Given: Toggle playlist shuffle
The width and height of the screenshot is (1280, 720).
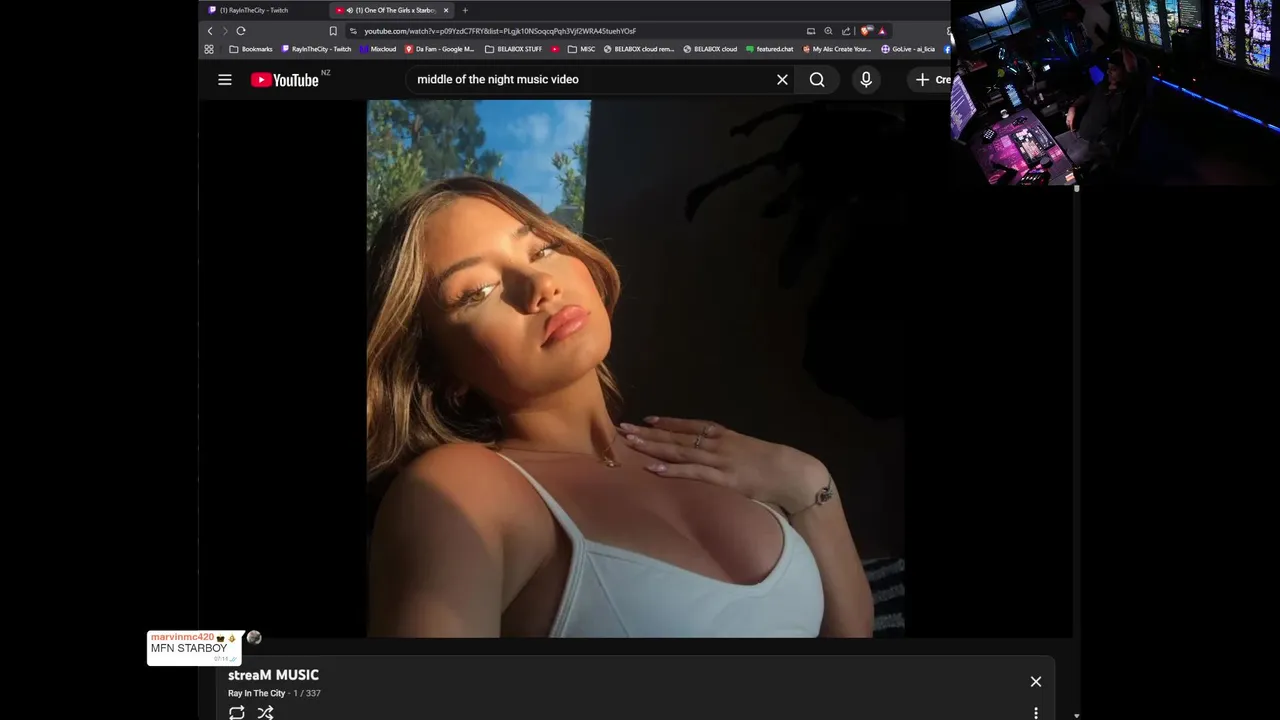Looking at the screenshot, I should point(265,712).
